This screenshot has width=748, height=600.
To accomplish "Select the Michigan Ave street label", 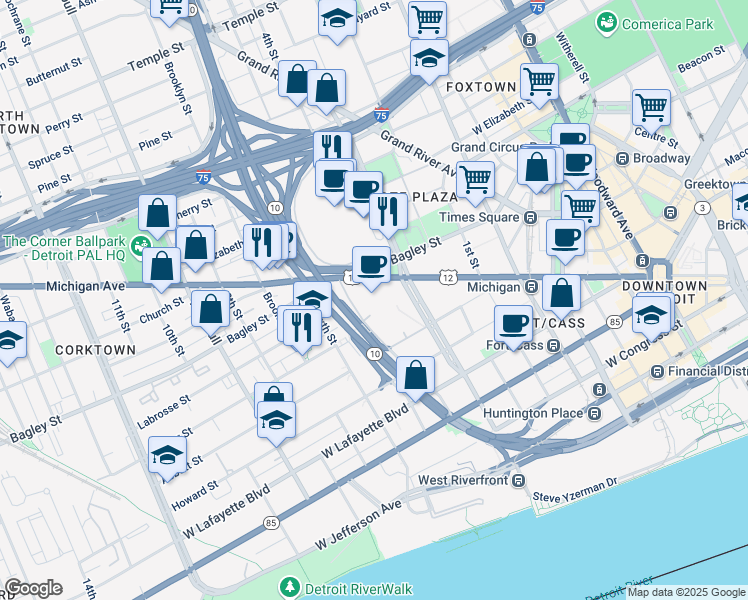I will [x=86, y=286].
